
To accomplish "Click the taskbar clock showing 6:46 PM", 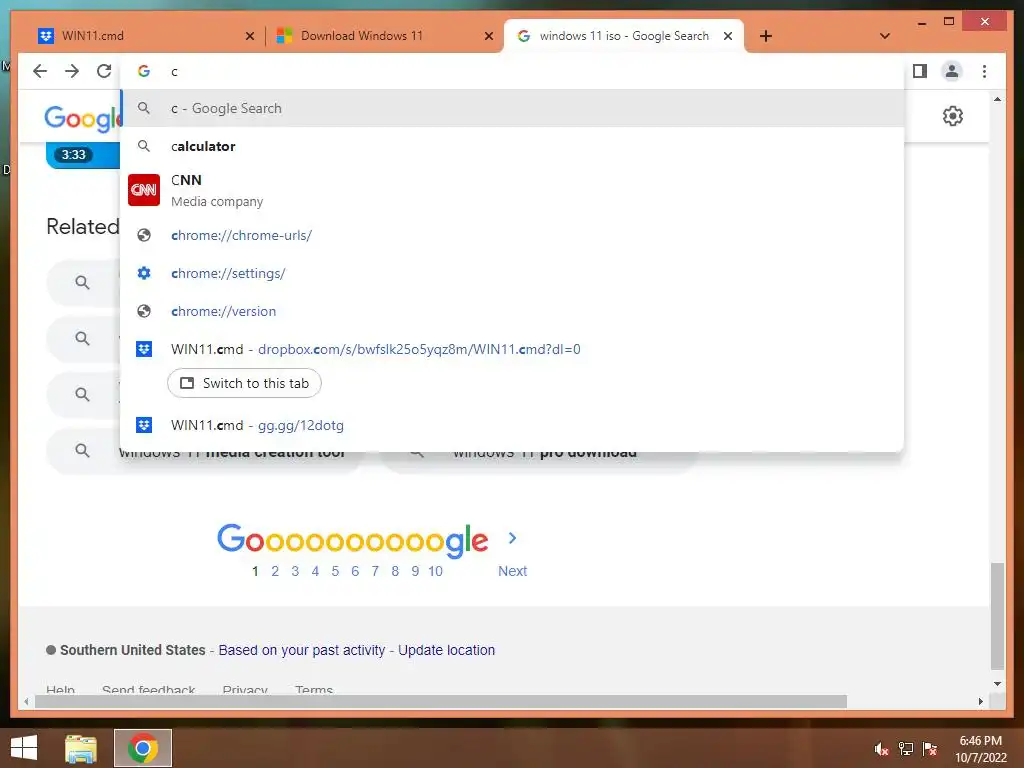I will pos(981,748).
